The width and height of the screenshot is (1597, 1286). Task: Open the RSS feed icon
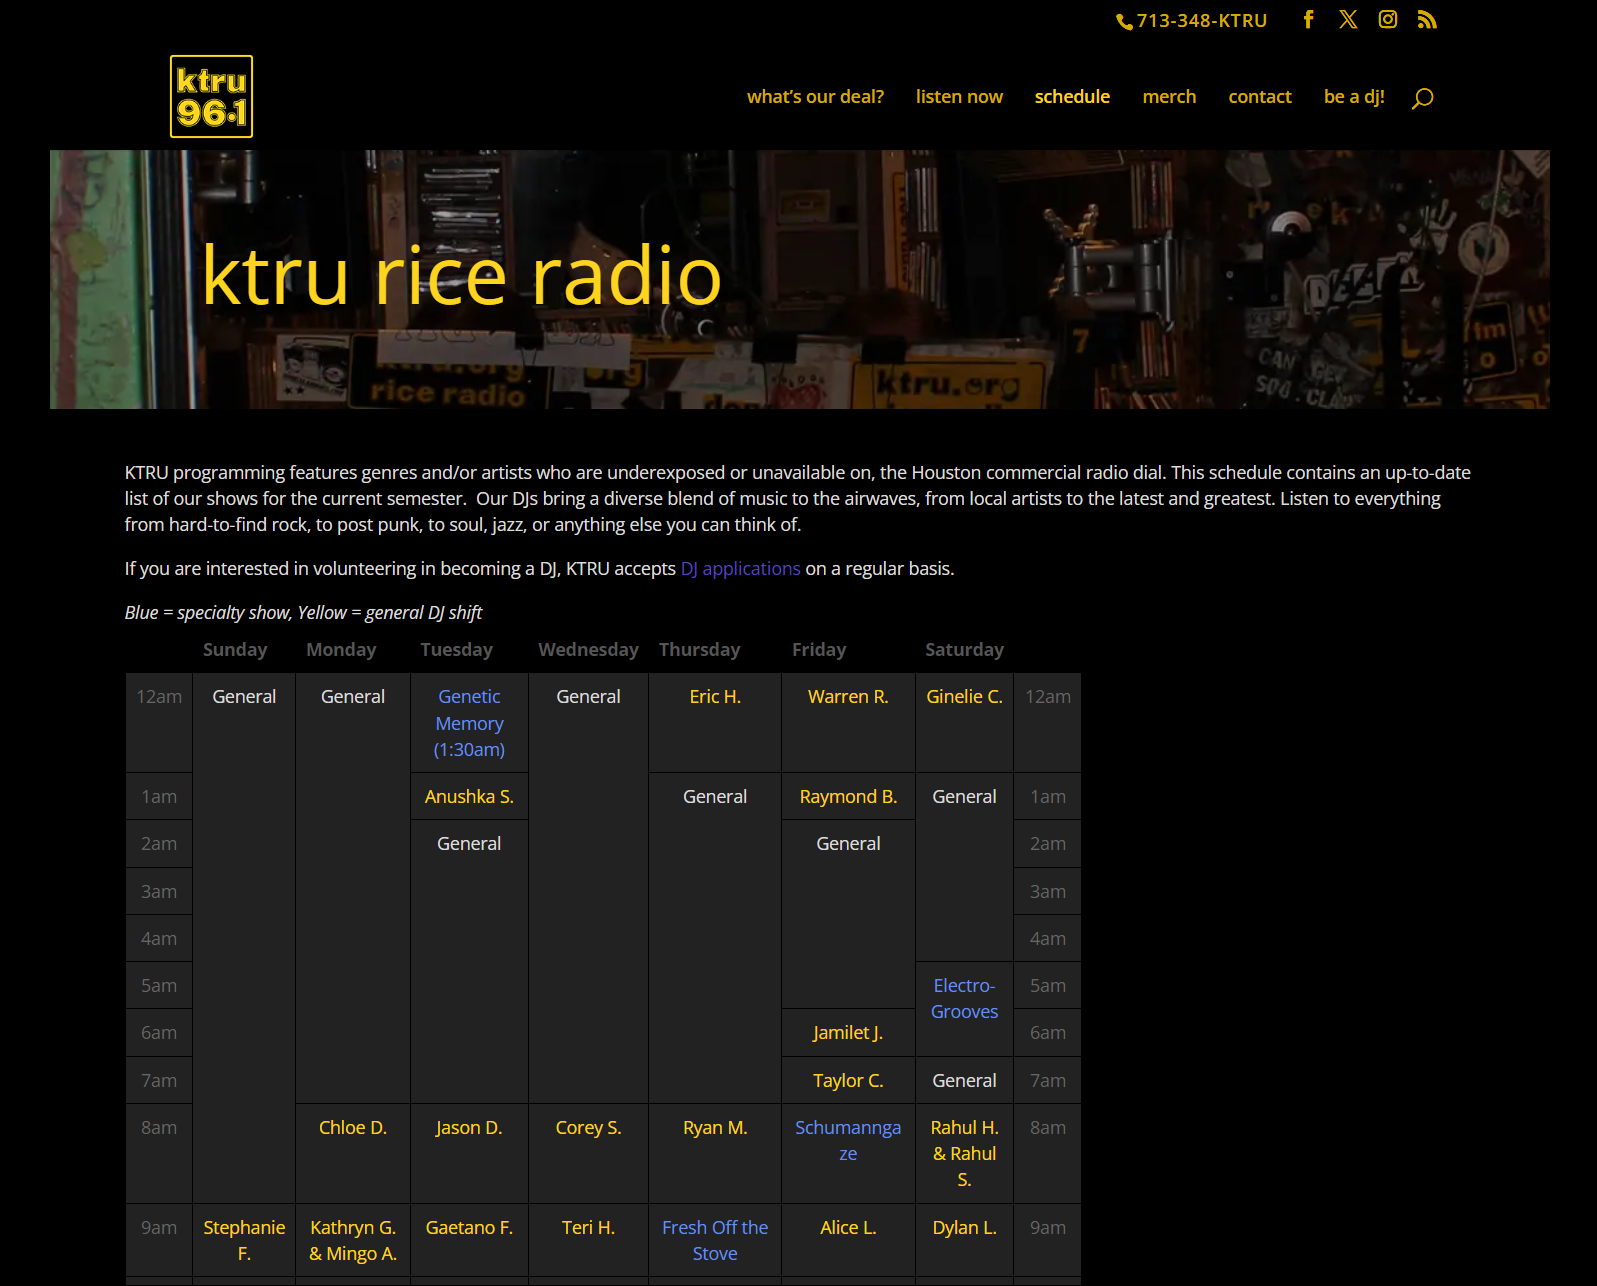pyautogui.click(x=1427, y=20)
